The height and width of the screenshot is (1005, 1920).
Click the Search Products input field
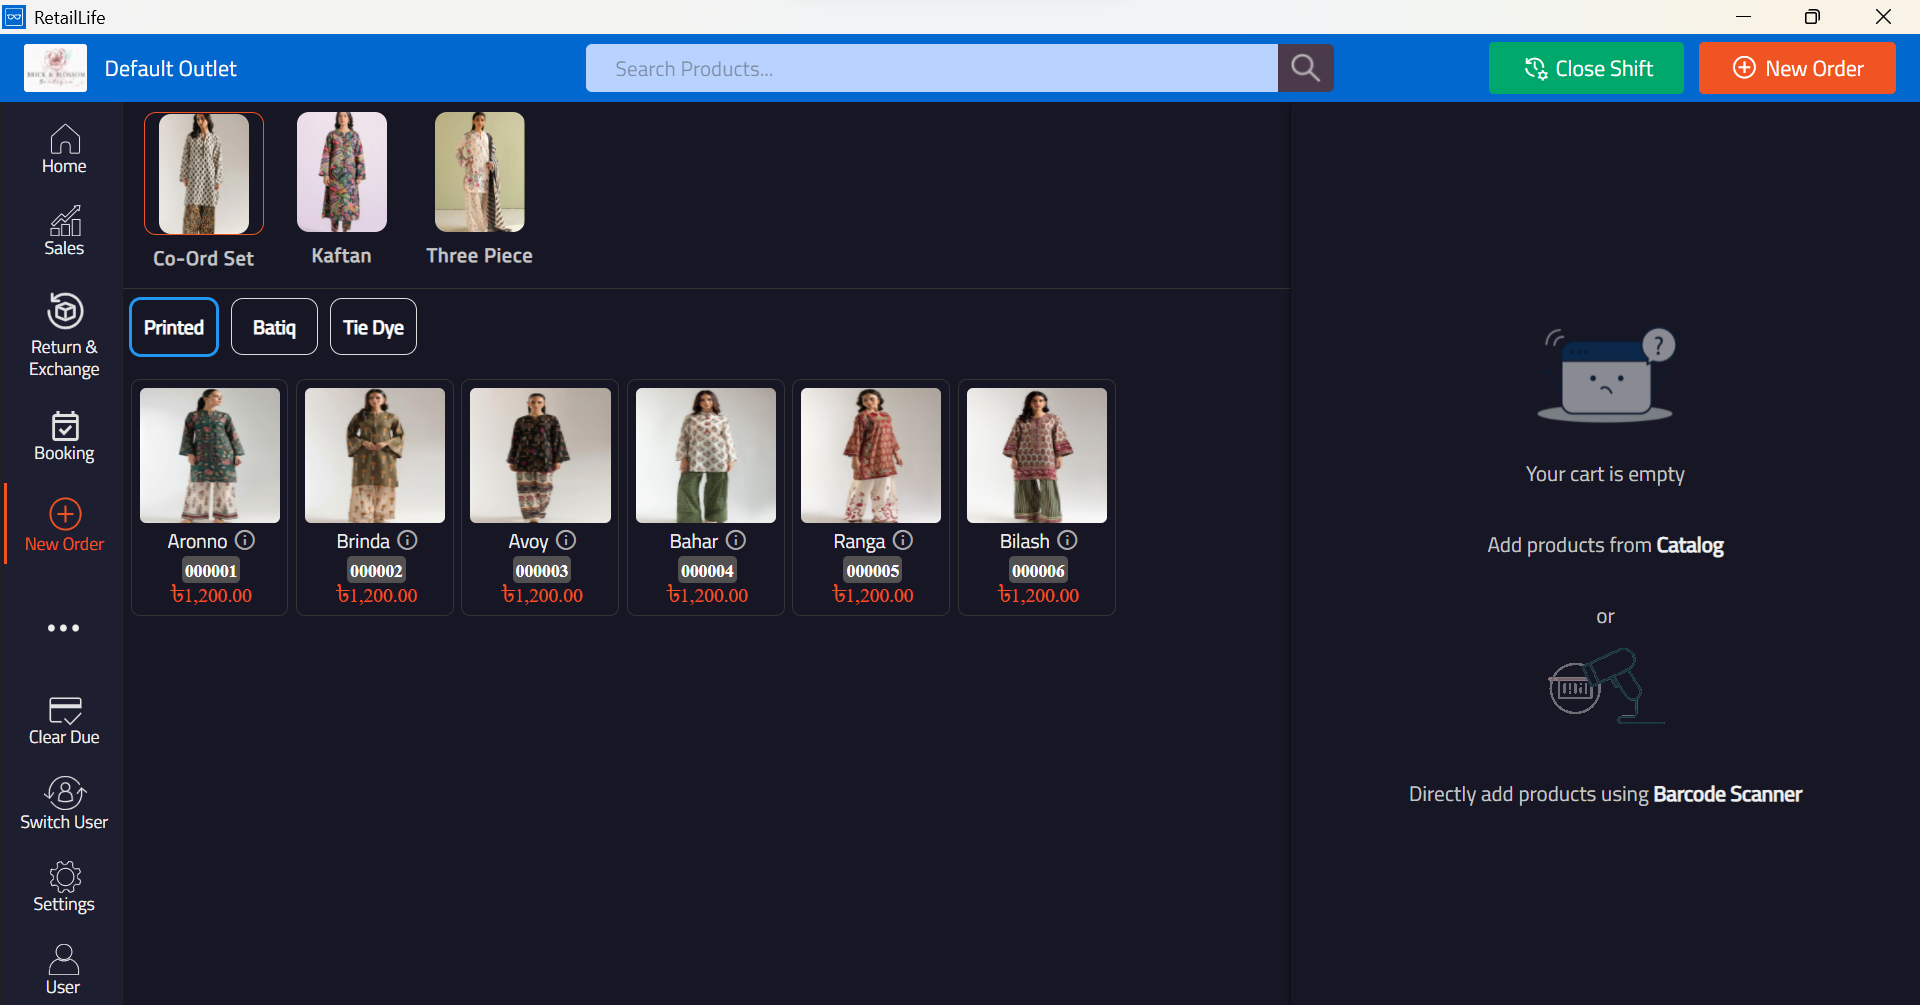click(x=932, y=68)
